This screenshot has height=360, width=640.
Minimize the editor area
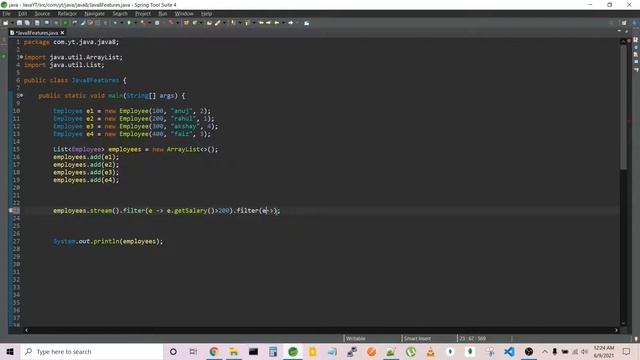click(x=619, y=31)
